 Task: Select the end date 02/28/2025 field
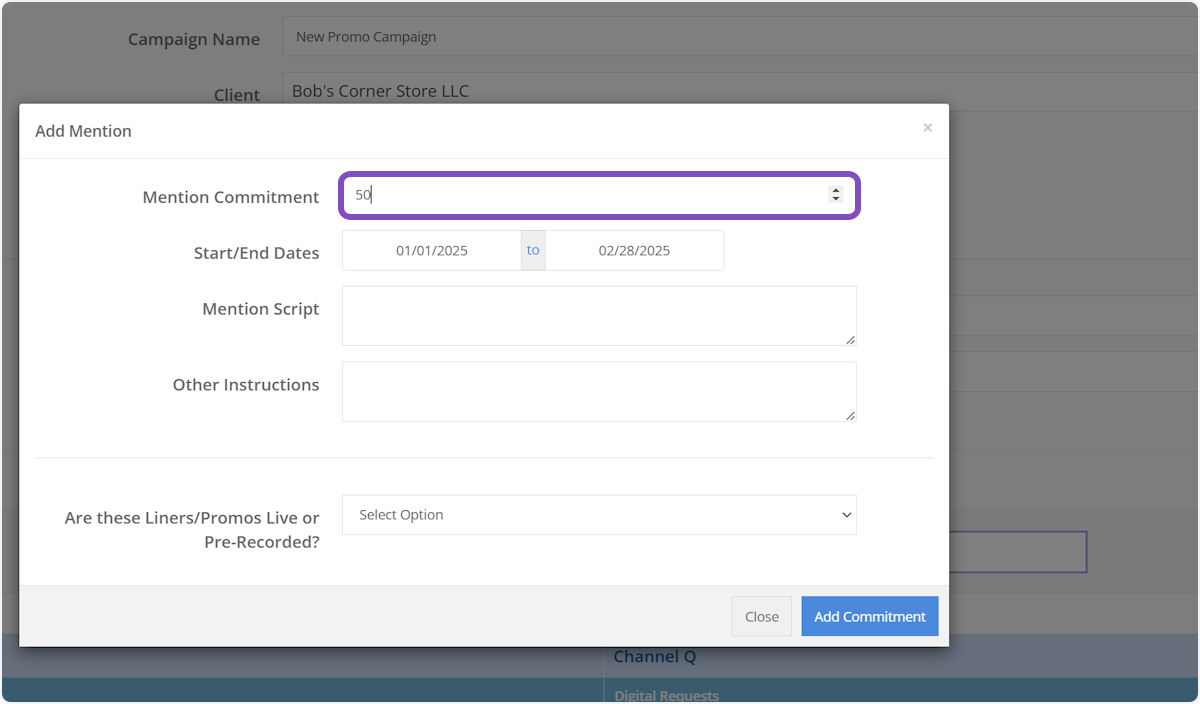pyautogui.click(x=634, y=251)
